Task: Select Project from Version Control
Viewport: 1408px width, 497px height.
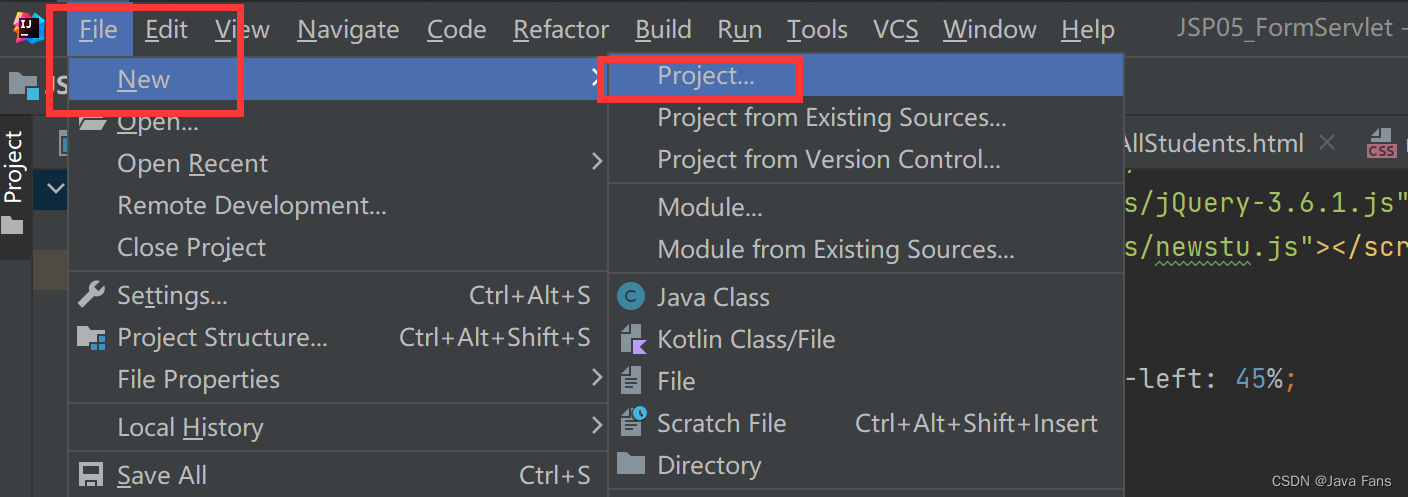Action: [x=828, y=159]
